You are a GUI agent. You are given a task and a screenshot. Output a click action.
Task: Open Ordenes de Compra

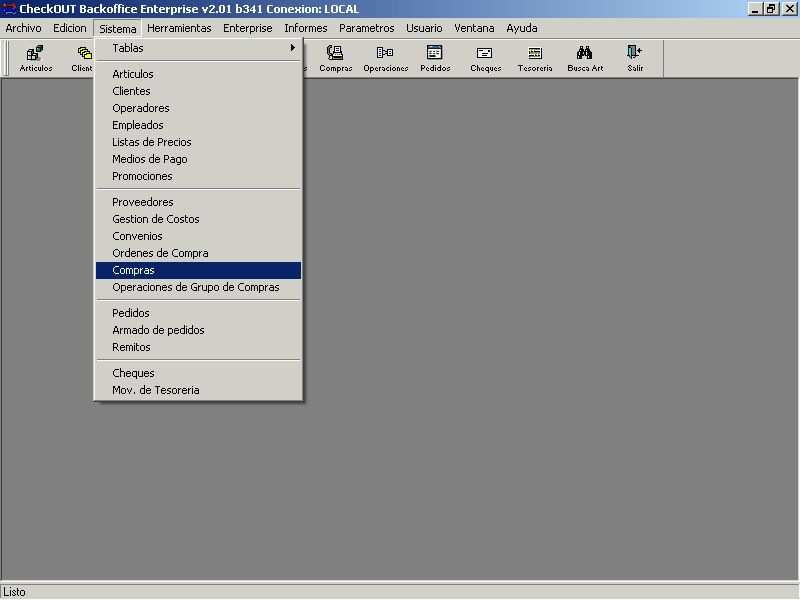point(198,253)
